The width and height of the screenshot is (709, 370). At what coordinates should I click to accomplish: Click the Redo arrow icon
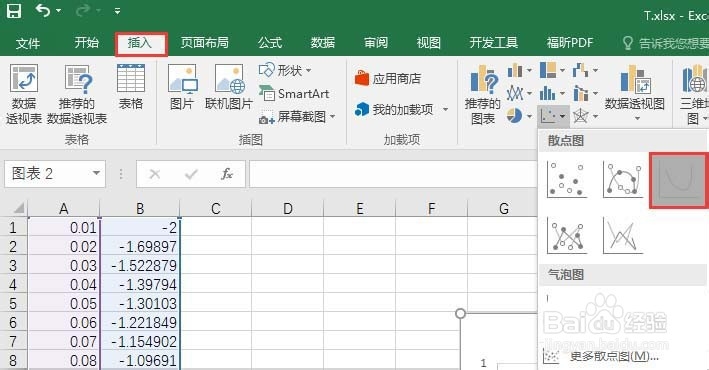click(84, 10)
